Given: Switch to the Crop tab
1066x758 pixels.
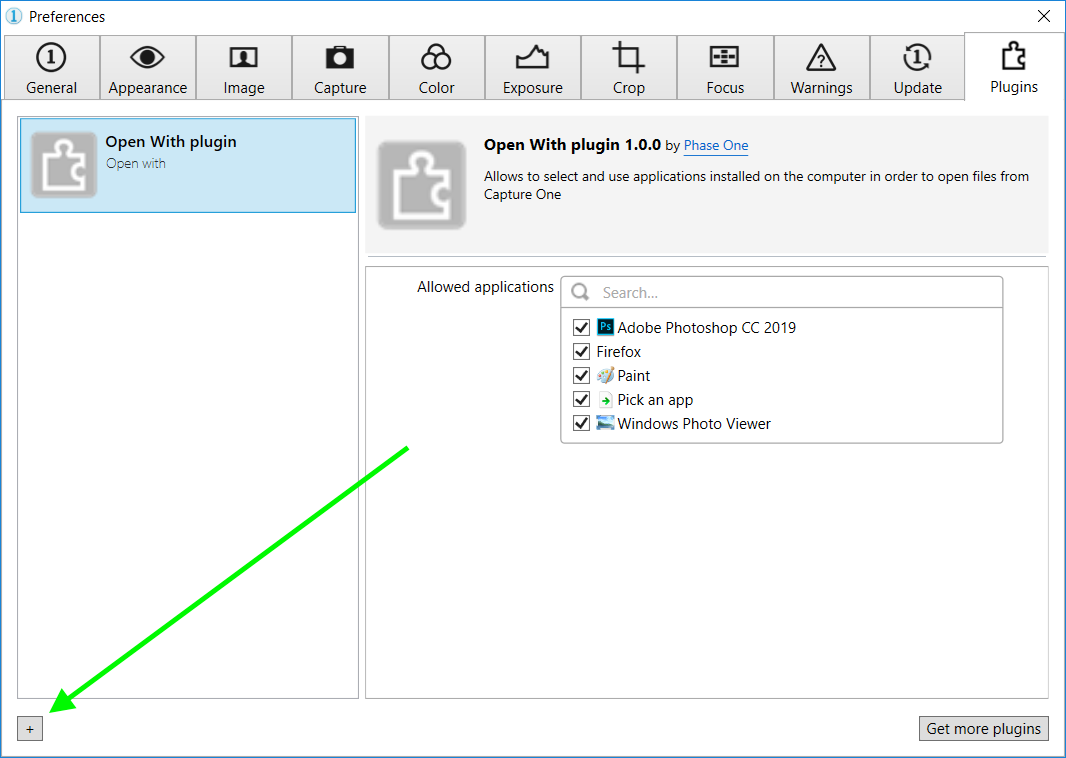Looking at the screenshot, I should 629,68.
